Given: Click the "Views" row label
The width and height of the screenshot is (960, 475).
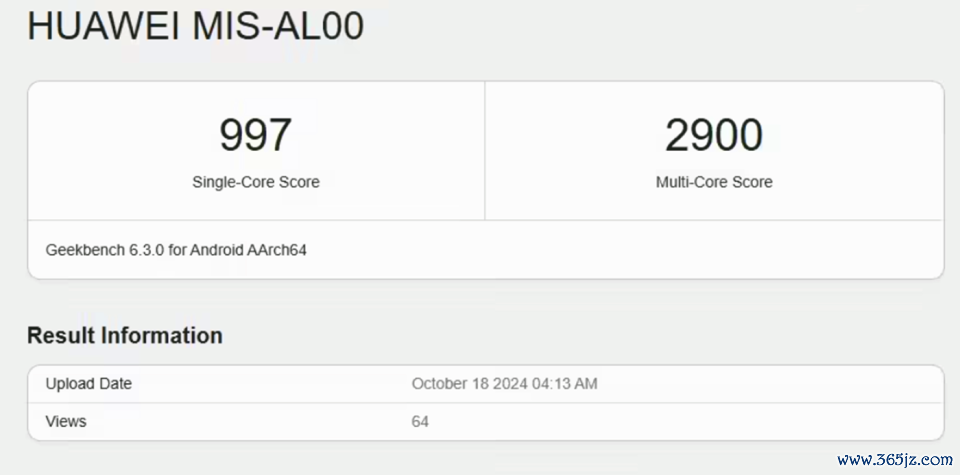Looking at the screenshot, I should tap(66, 422).
